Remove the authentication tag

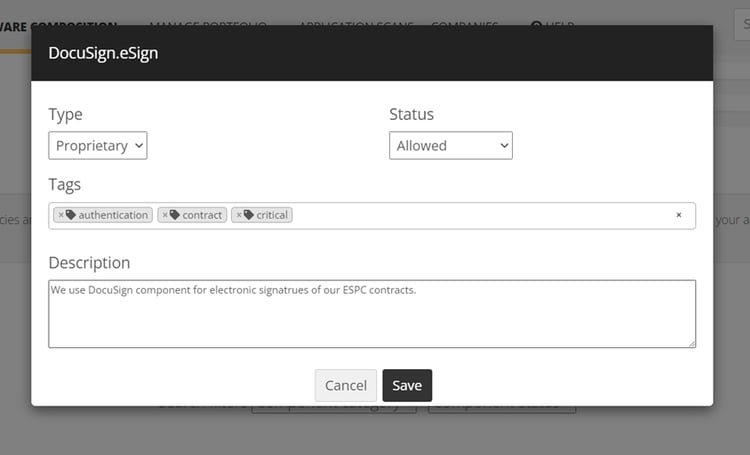click(61, 215)
